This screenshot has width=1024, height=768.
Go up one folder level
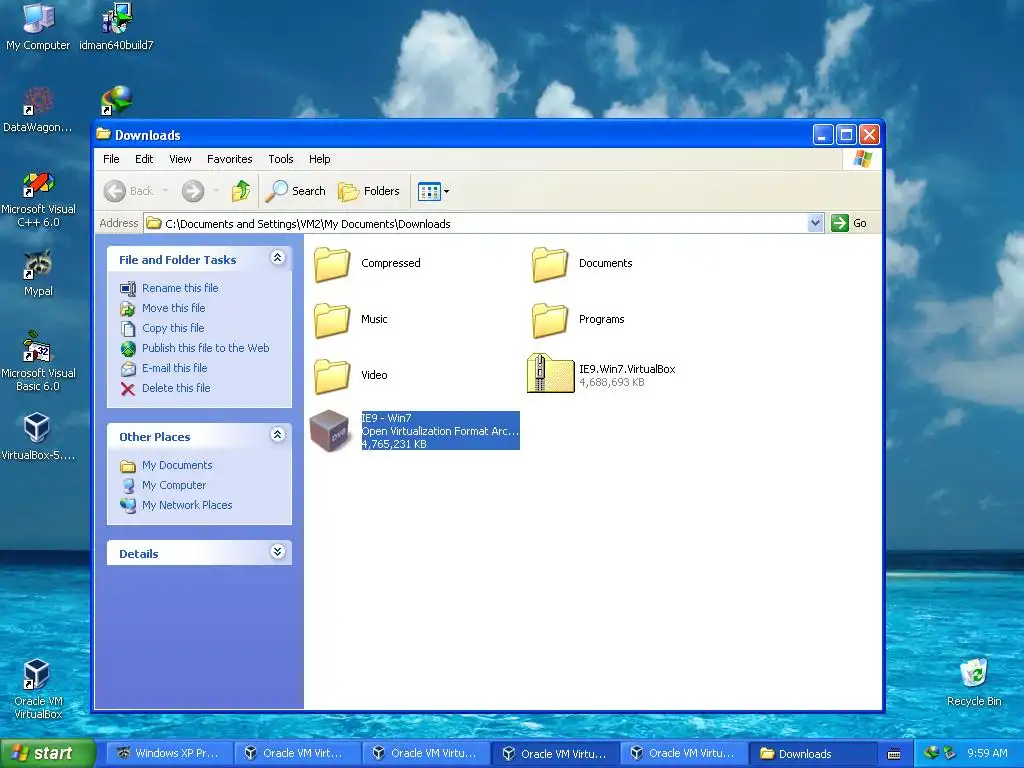240,191
